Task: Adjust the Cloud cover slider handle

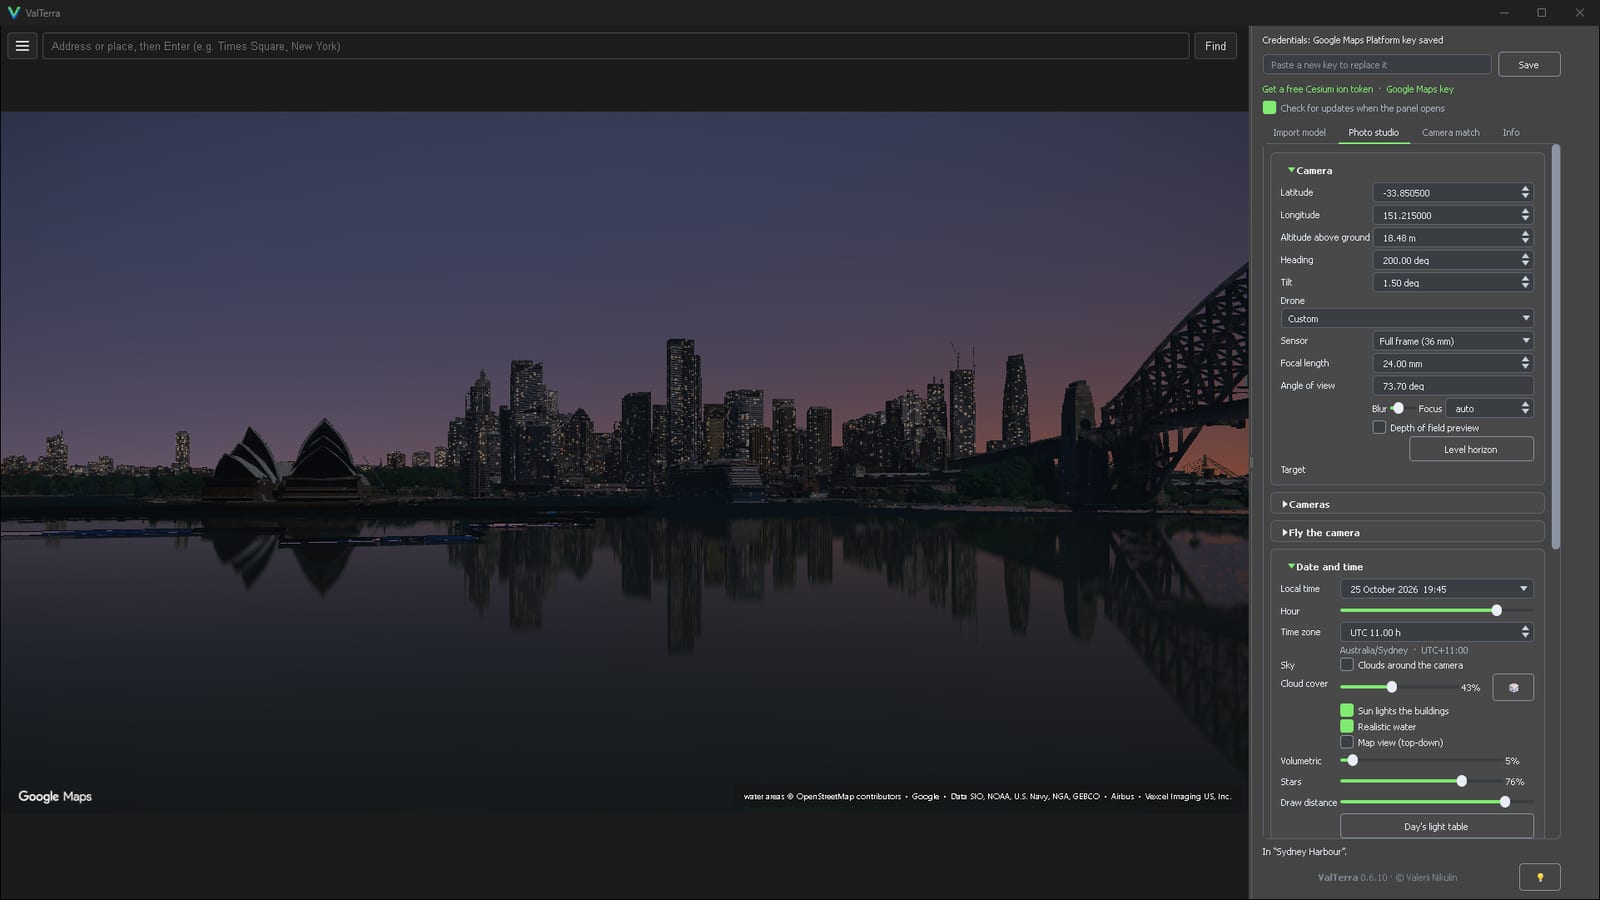Action: click(x=1391, y=687)
